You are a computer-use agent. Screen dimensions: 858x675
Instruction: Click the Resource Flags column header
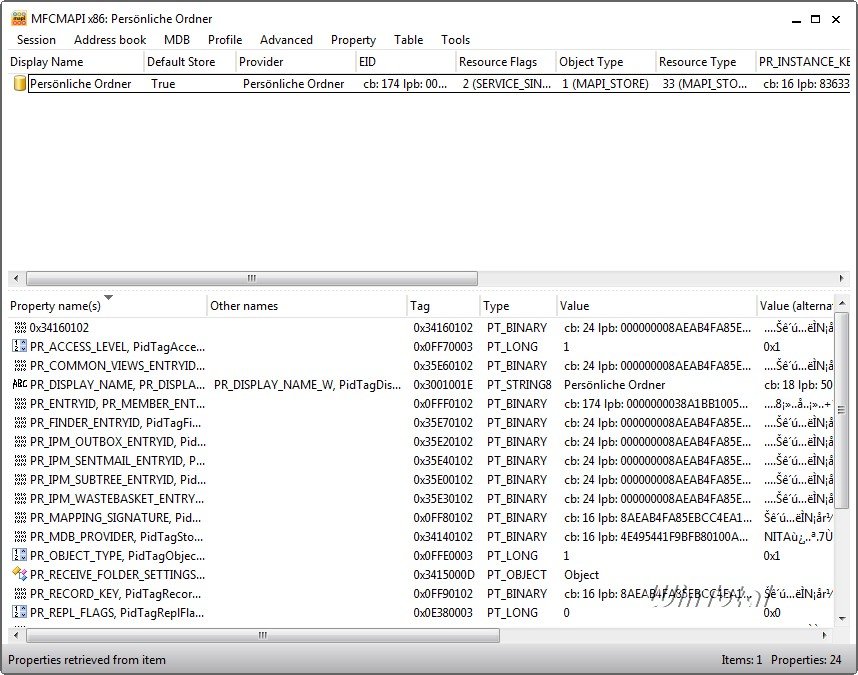pyautogui.click(x=506, y=62)
